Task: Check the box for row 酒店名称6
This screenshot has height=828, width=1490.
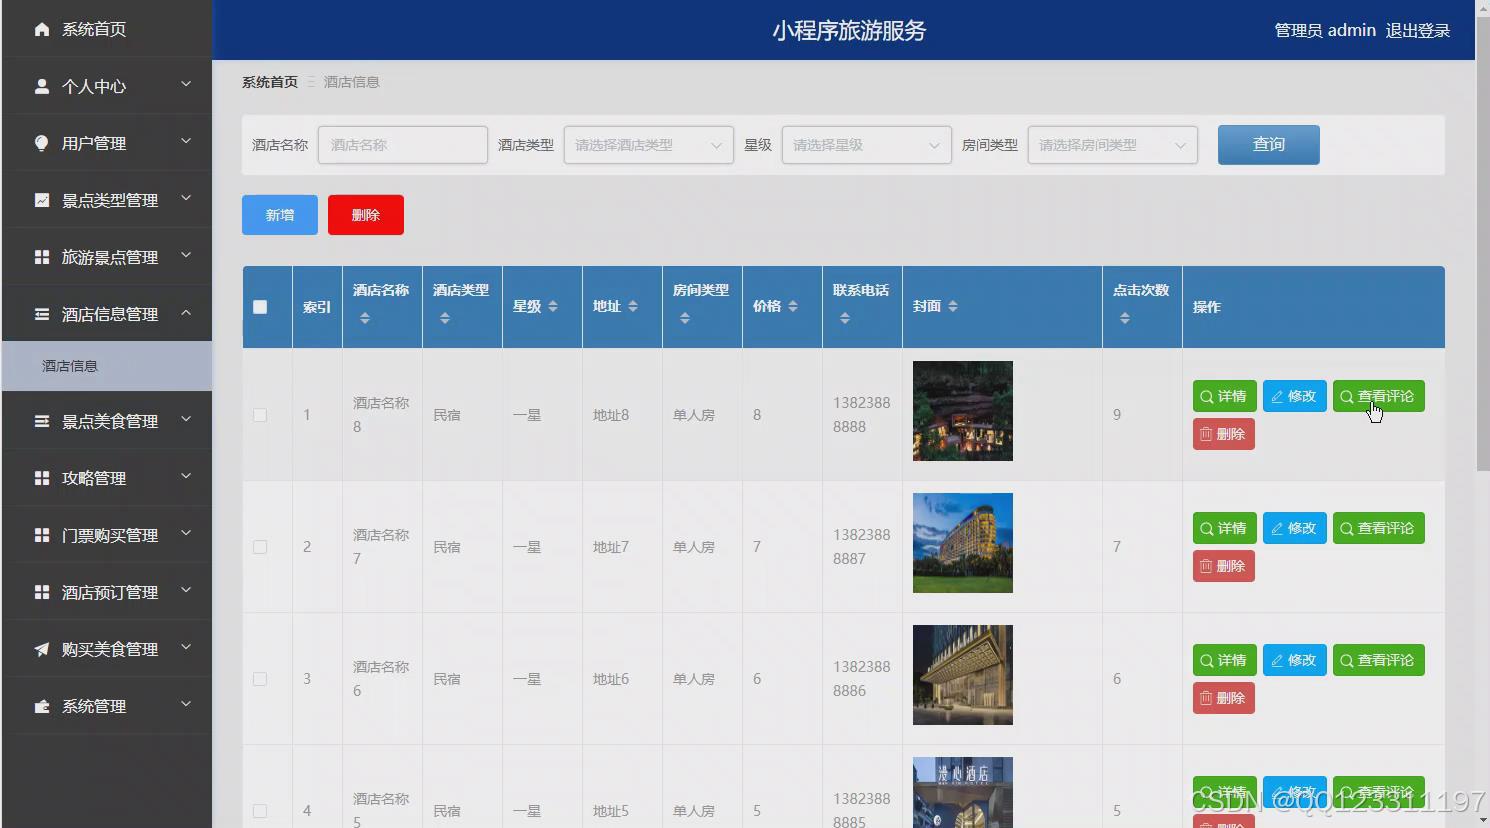Action: 260,679
